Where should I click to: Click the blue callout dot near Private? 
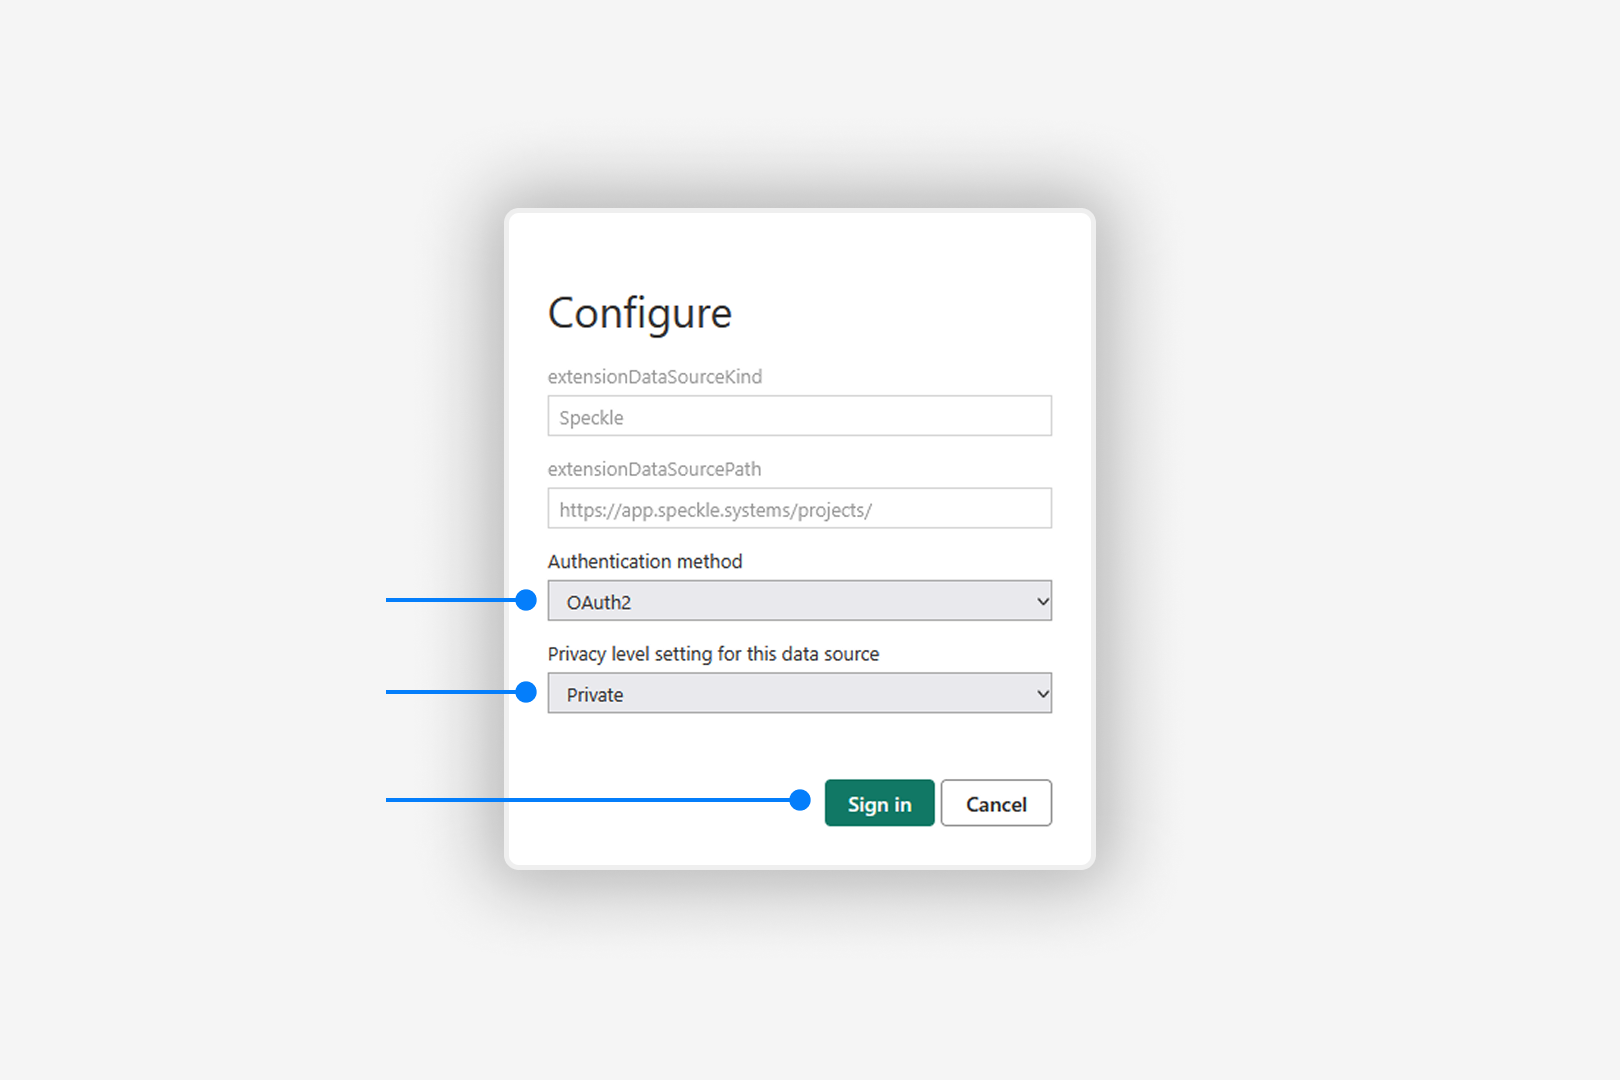[x=528, y=692]
